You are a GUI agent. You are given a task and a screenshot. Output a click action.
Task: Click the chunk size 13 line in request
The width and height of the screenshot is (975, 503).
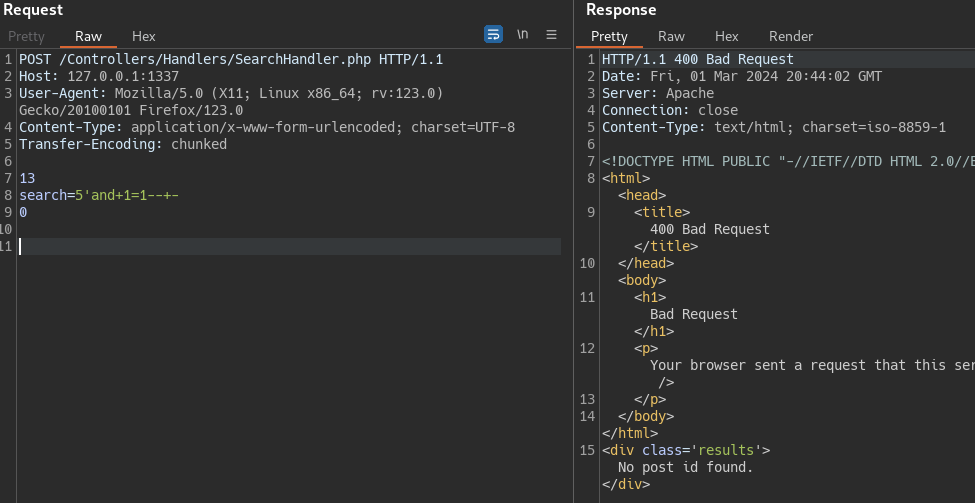pos(27,178)
